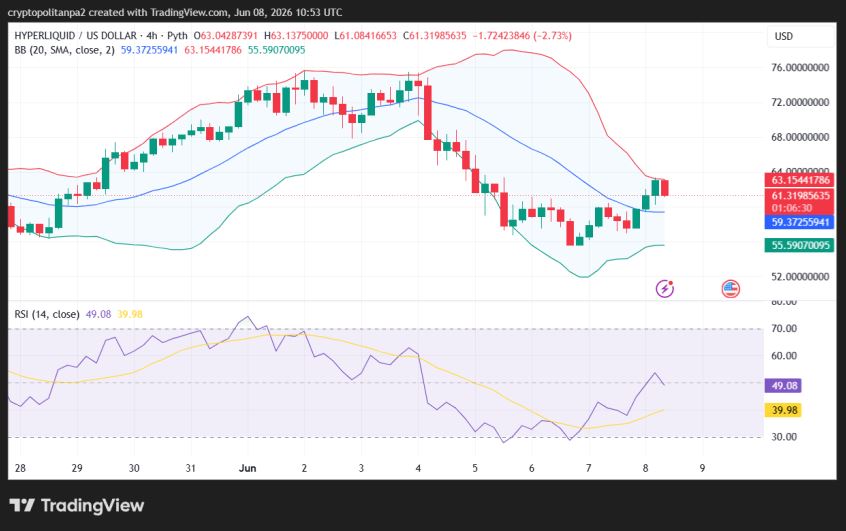Click the purple 49.08 RSI value tag

[783, 386]
